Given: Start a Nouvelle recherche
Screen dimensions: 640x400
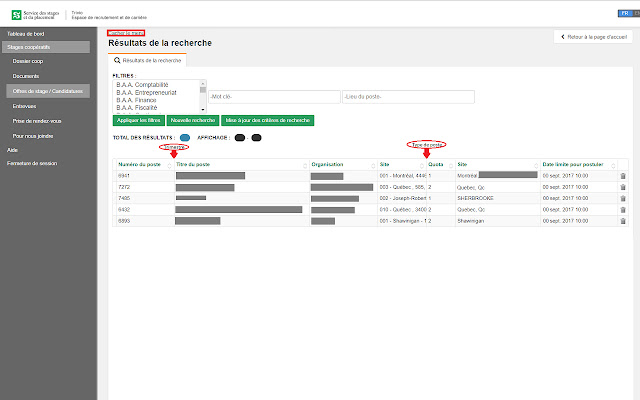Looking at the screenshot, I should click(x=193, y=120).
